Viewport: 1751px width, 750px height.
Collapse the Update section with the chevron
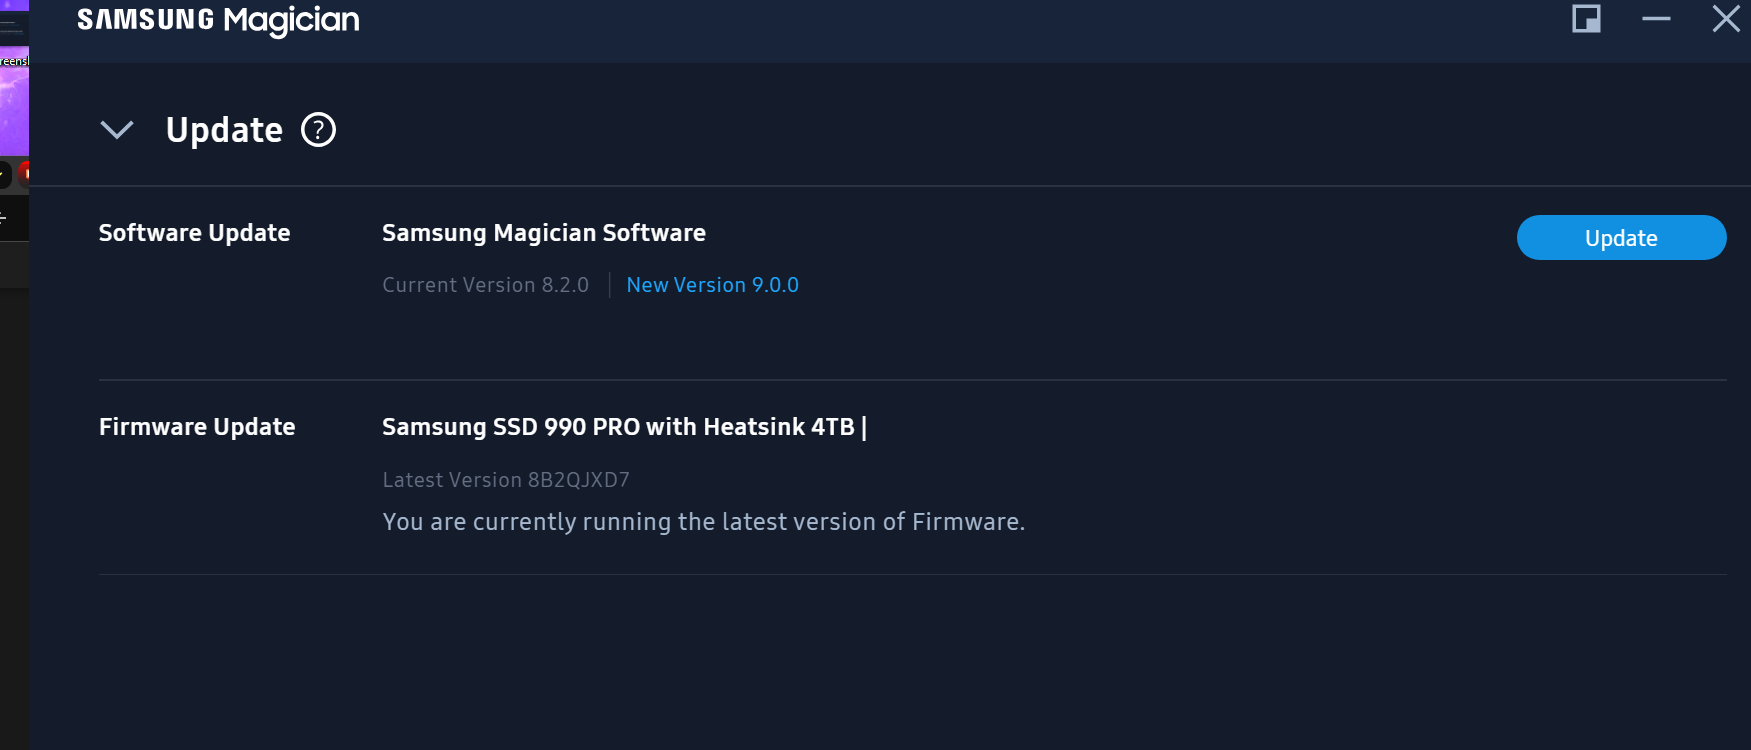tap(117, 130)
